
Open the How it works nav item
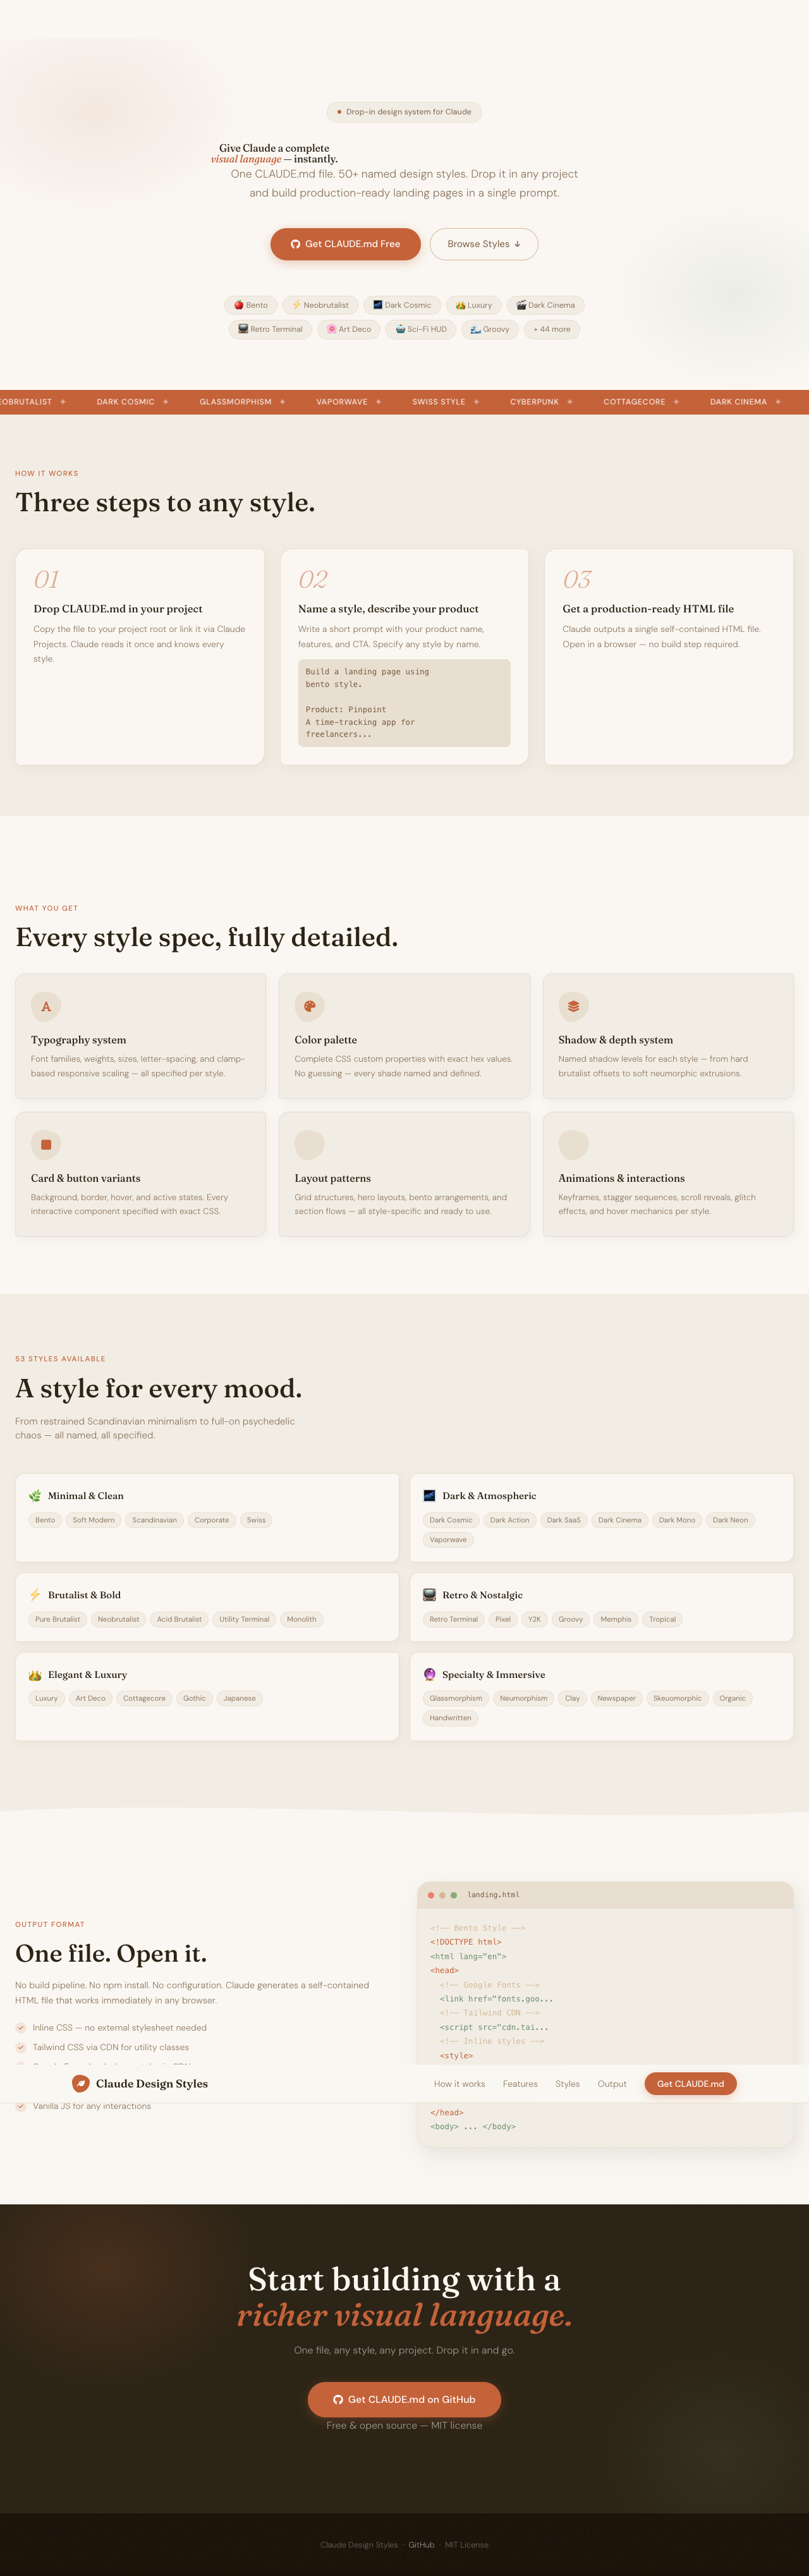(459, 2084)
